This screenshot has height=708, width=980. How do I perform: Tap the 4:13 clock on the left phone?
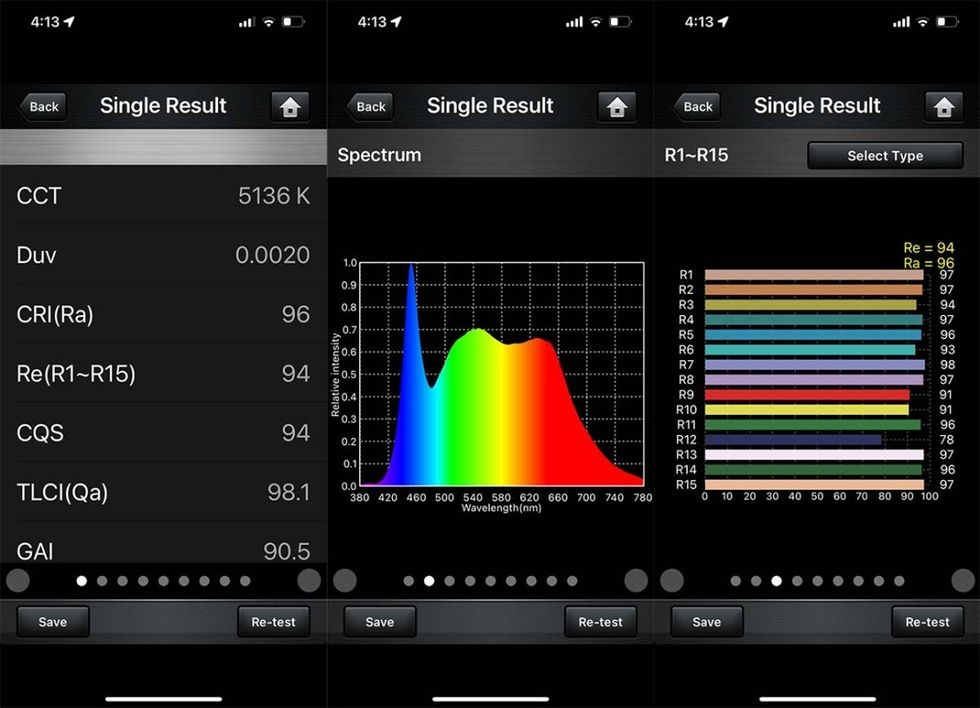[45, 22]
